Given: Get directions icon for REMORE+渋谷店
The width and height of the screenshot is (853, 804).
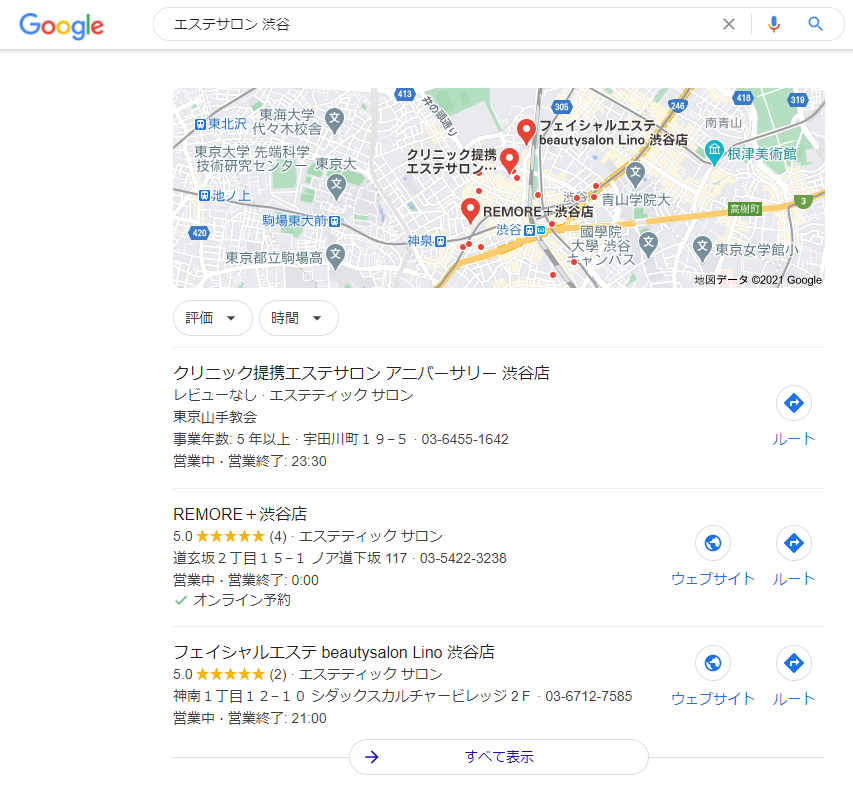Looking at the screenshot, I should (x=794, y=543).
